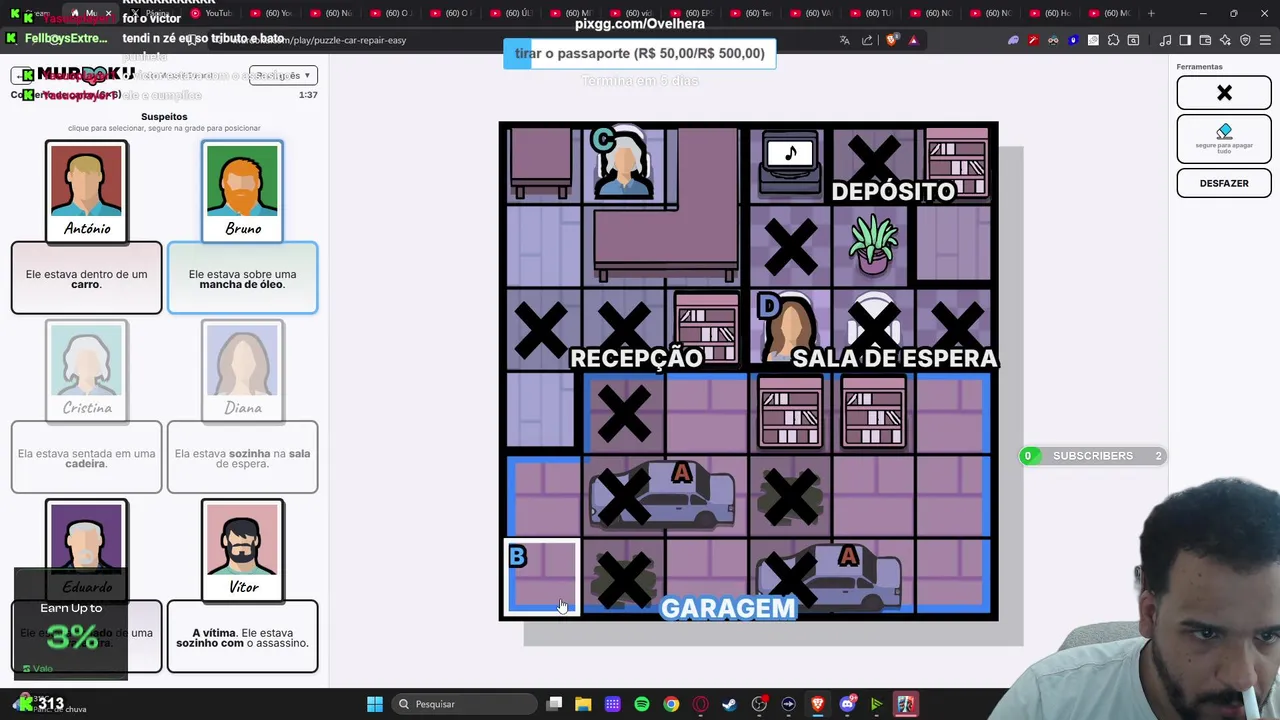Open Google Chrome from the taskbar
The height and width of the screenshot is (720, 1280).
(x=671, y=704)
